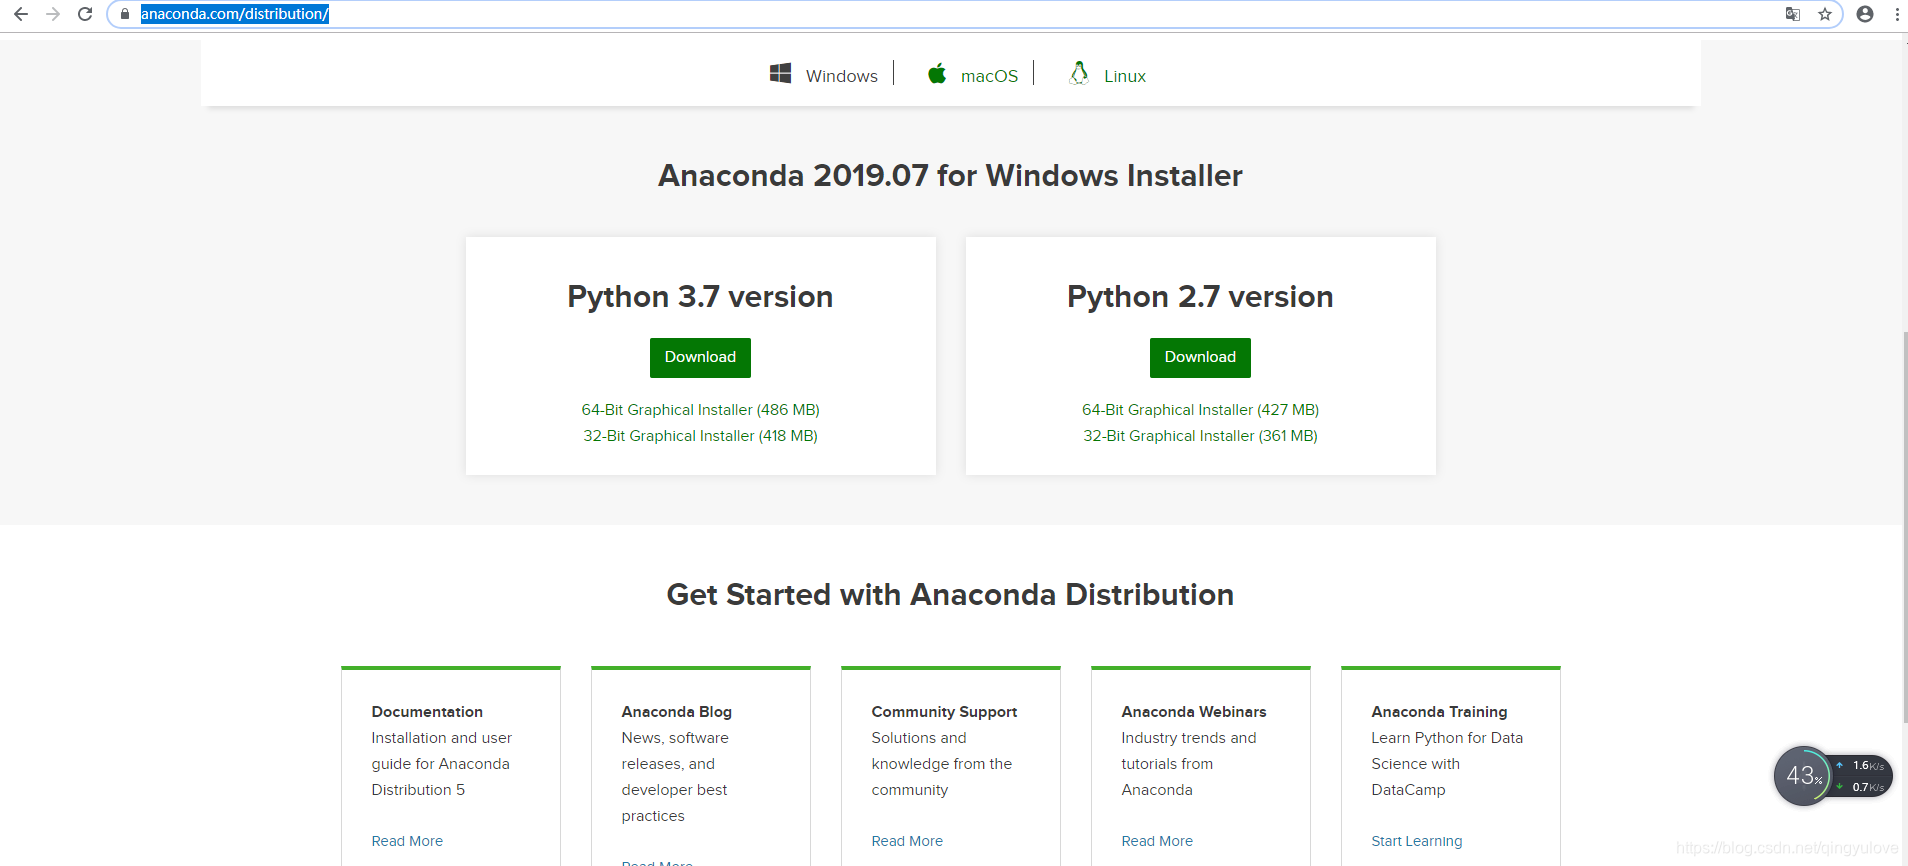The height and width of the screenshot is (866, 1908).
Task: Download the Python 3.7 version
Action: (x=700, y=358)
